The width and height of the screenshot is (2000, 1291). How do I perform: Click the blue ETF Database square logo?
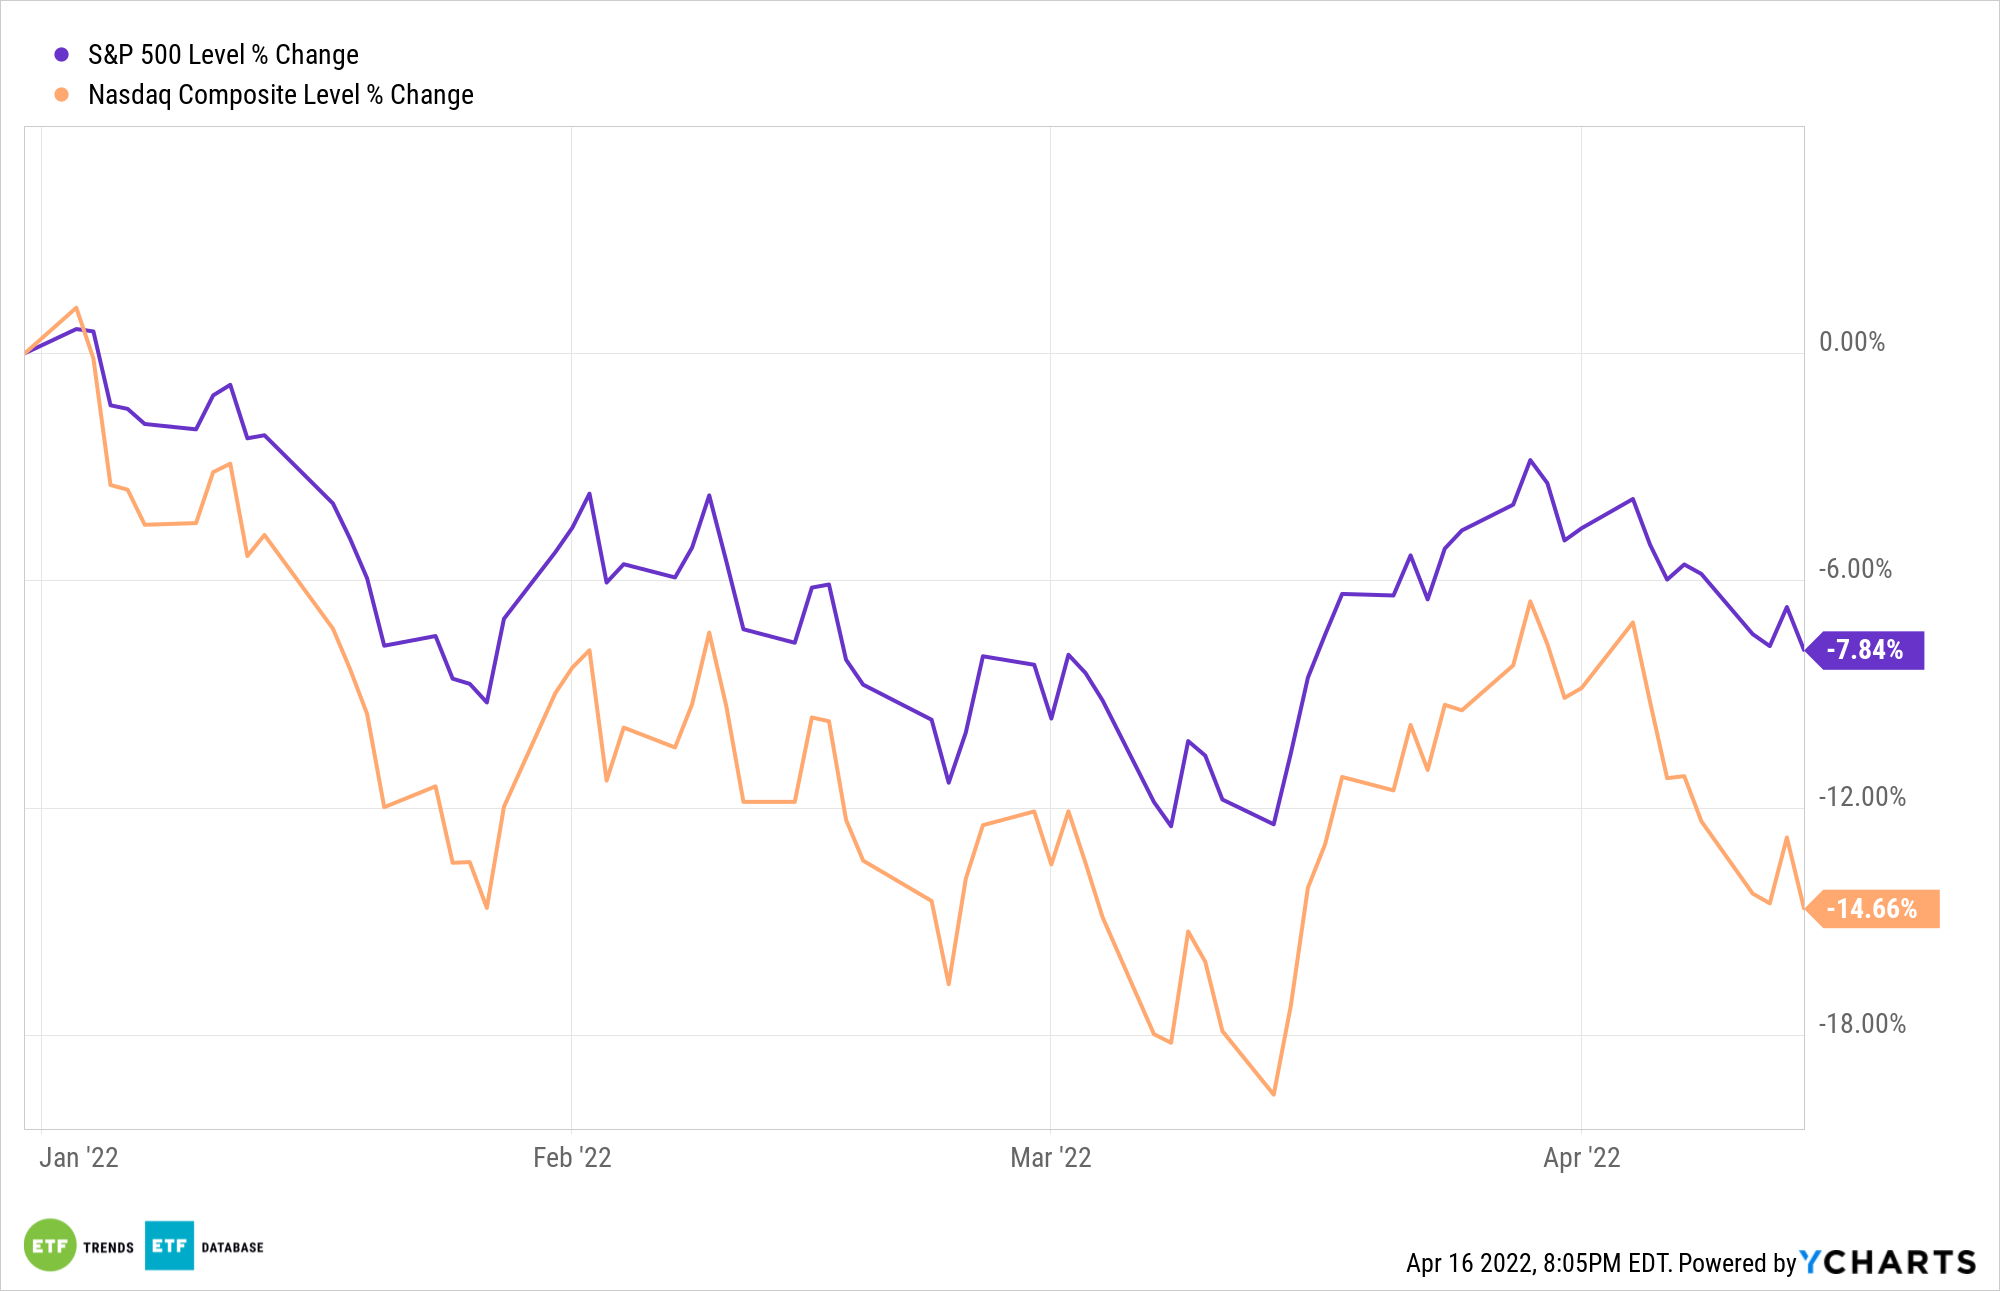169,1245
